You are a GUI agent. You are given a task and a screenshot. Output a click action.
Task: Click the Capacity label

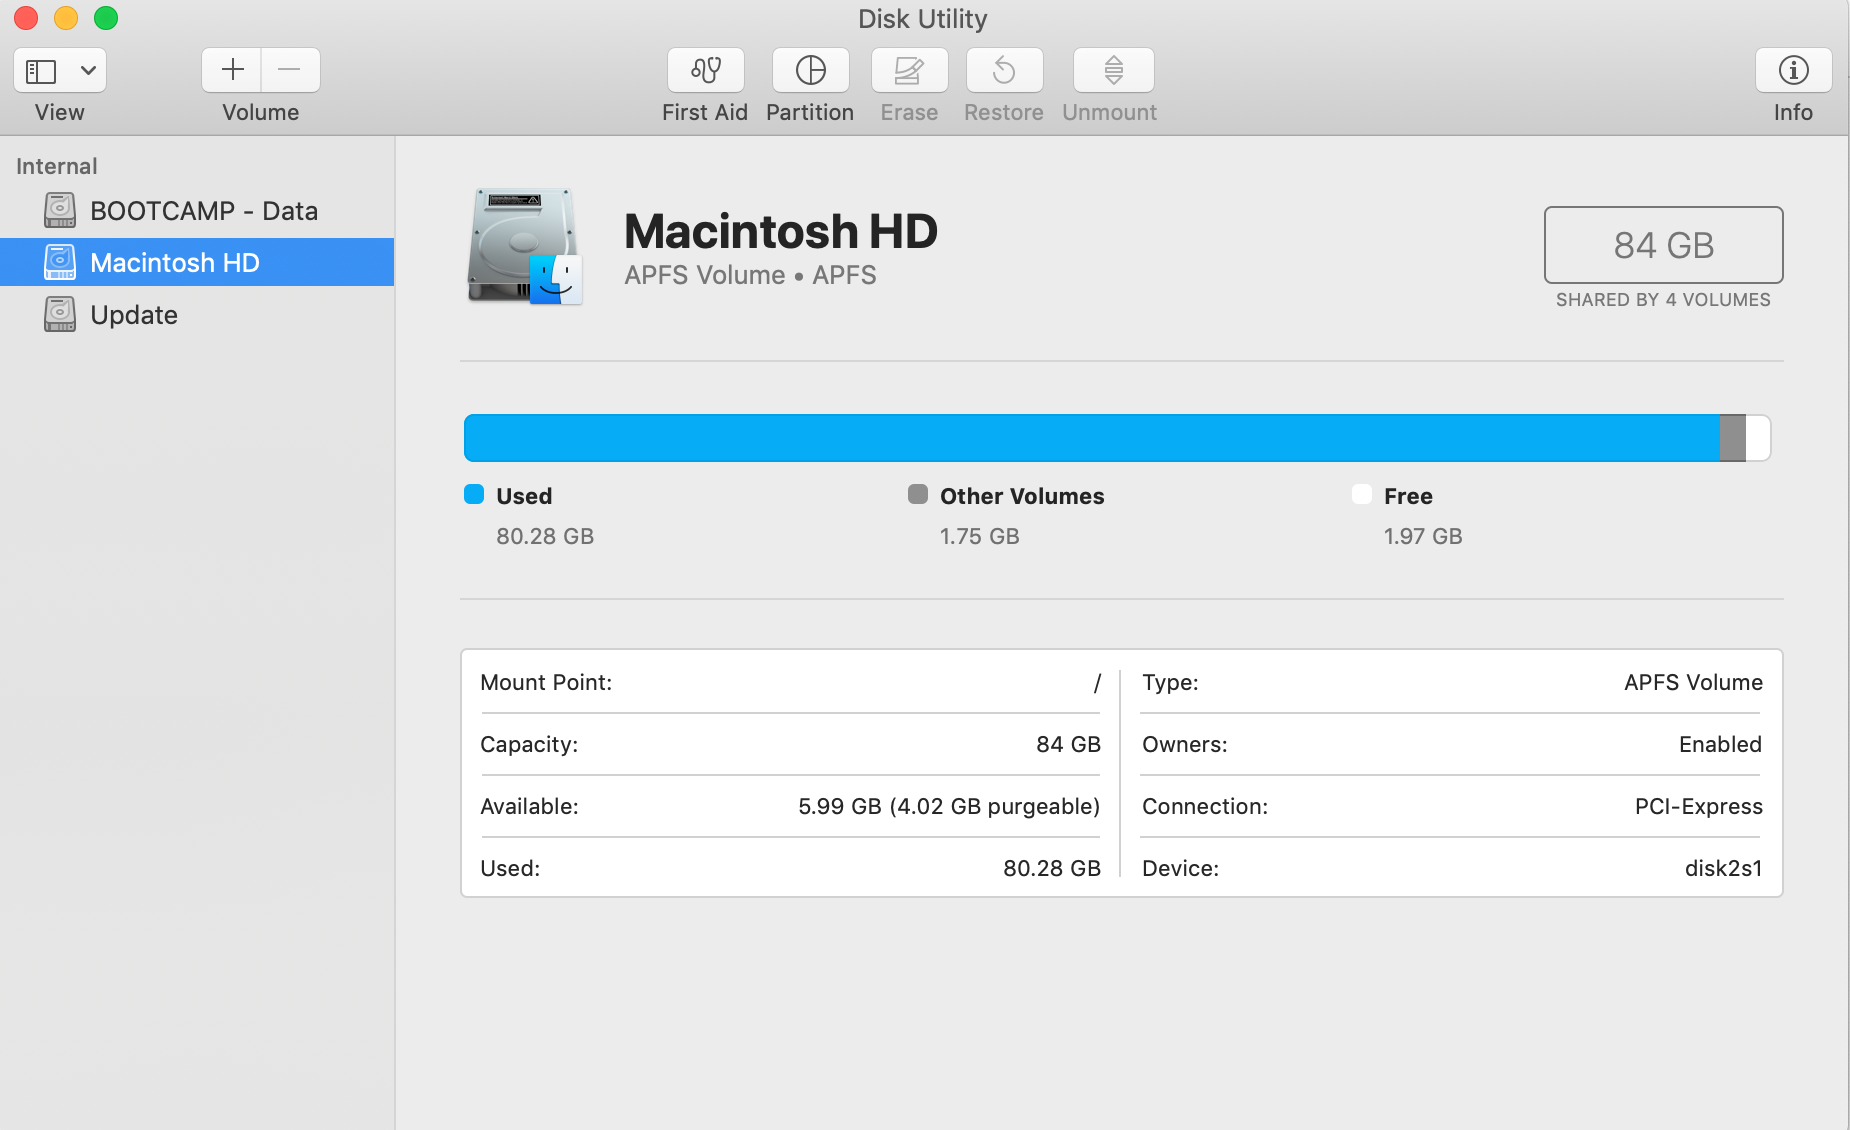[529, 744]
